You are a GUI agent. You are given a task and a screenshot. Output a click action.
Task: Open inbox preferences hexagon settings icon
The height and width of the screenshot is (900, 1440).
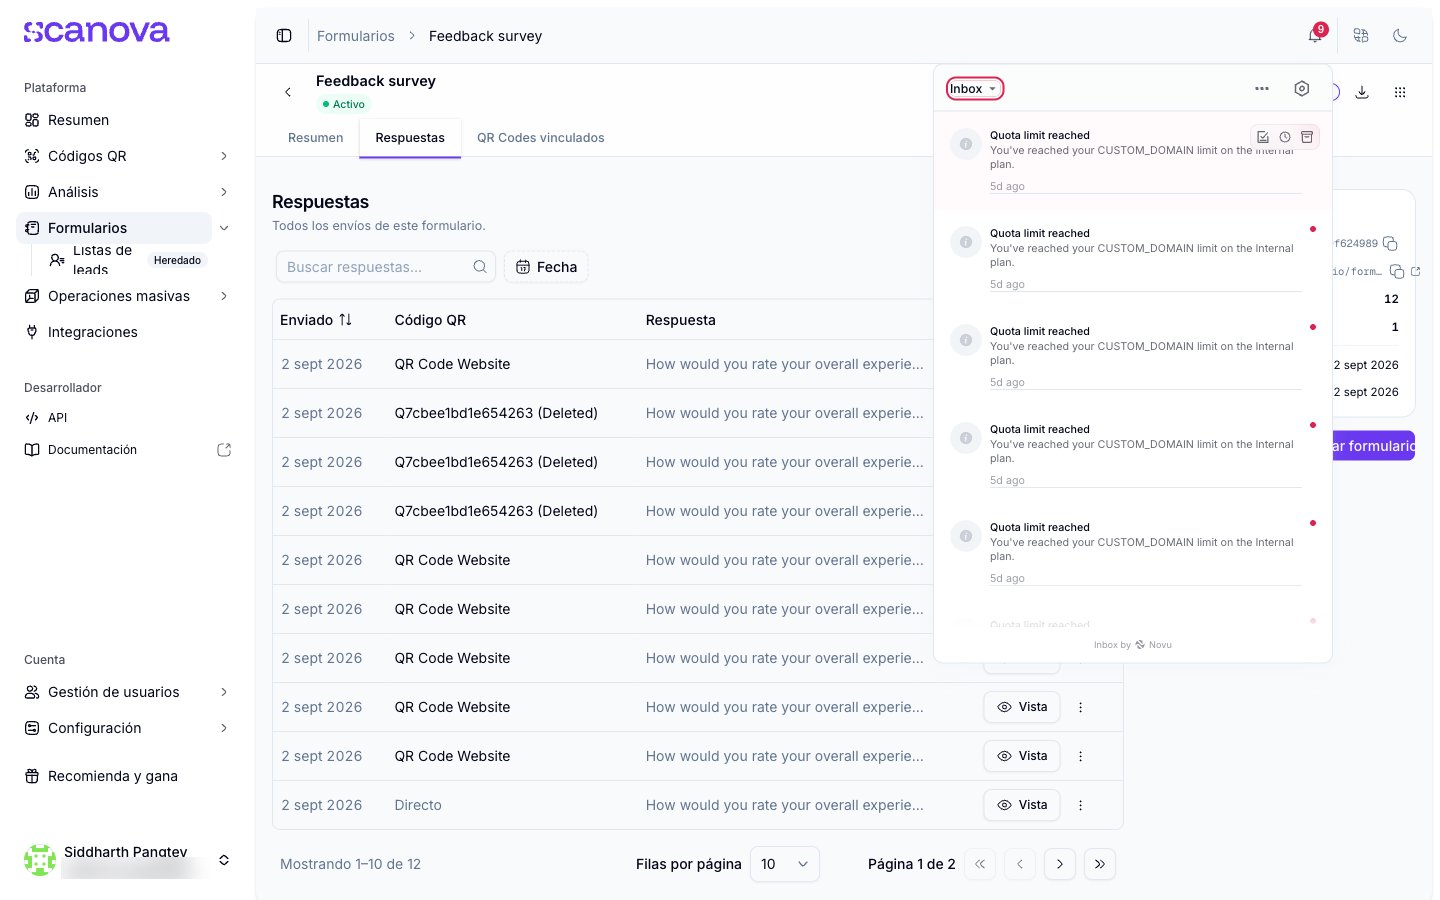1302,89
